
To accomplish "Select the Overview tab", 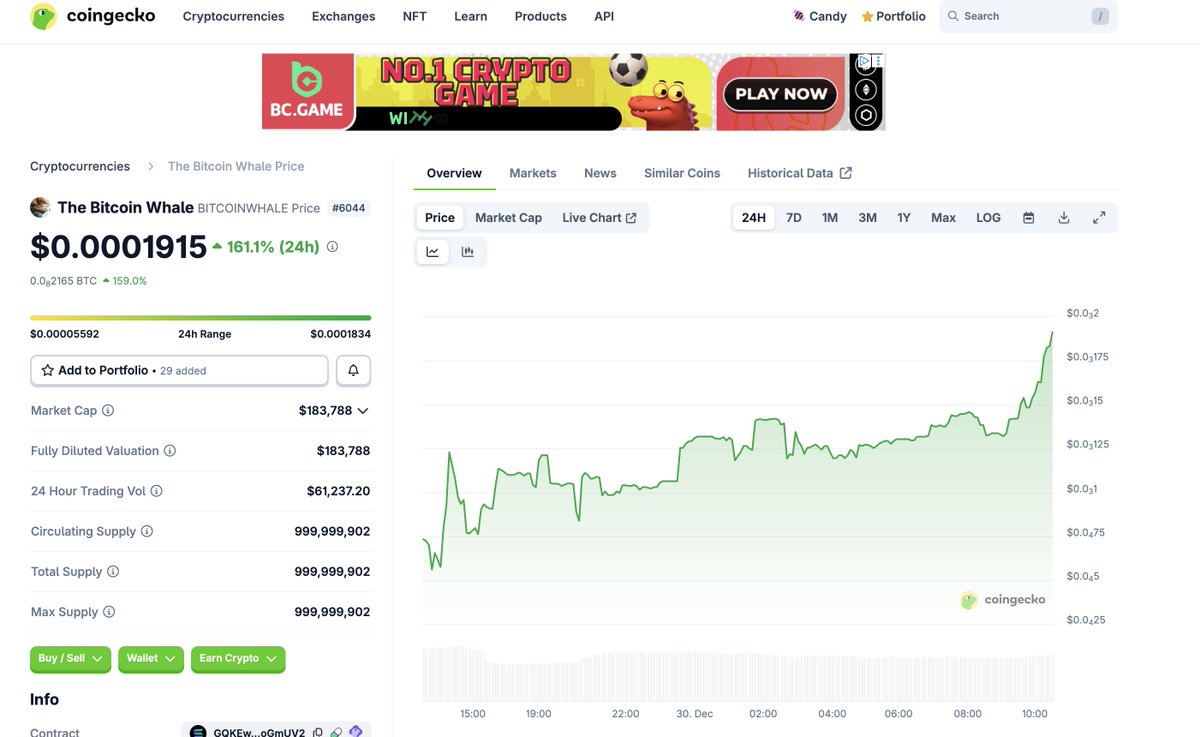I will pyautogui.click(x=454, y=173).
